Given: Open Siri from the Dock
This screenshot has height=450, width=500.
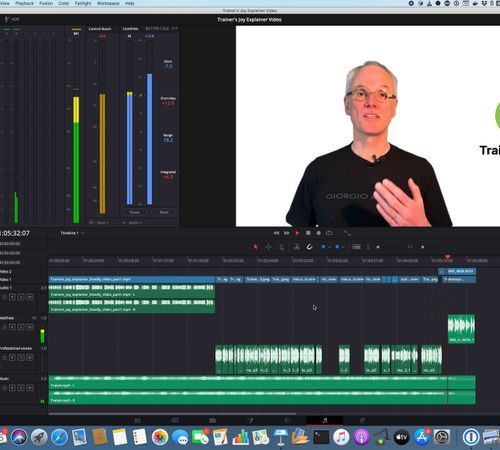Looking at the screenshot, I should pyautogui.click(x=19, y=437).
